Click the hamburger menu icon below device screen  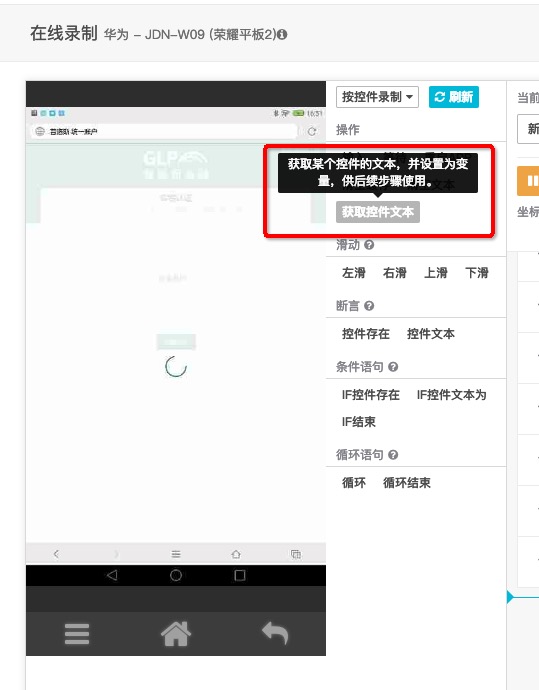tap(77, 634)
